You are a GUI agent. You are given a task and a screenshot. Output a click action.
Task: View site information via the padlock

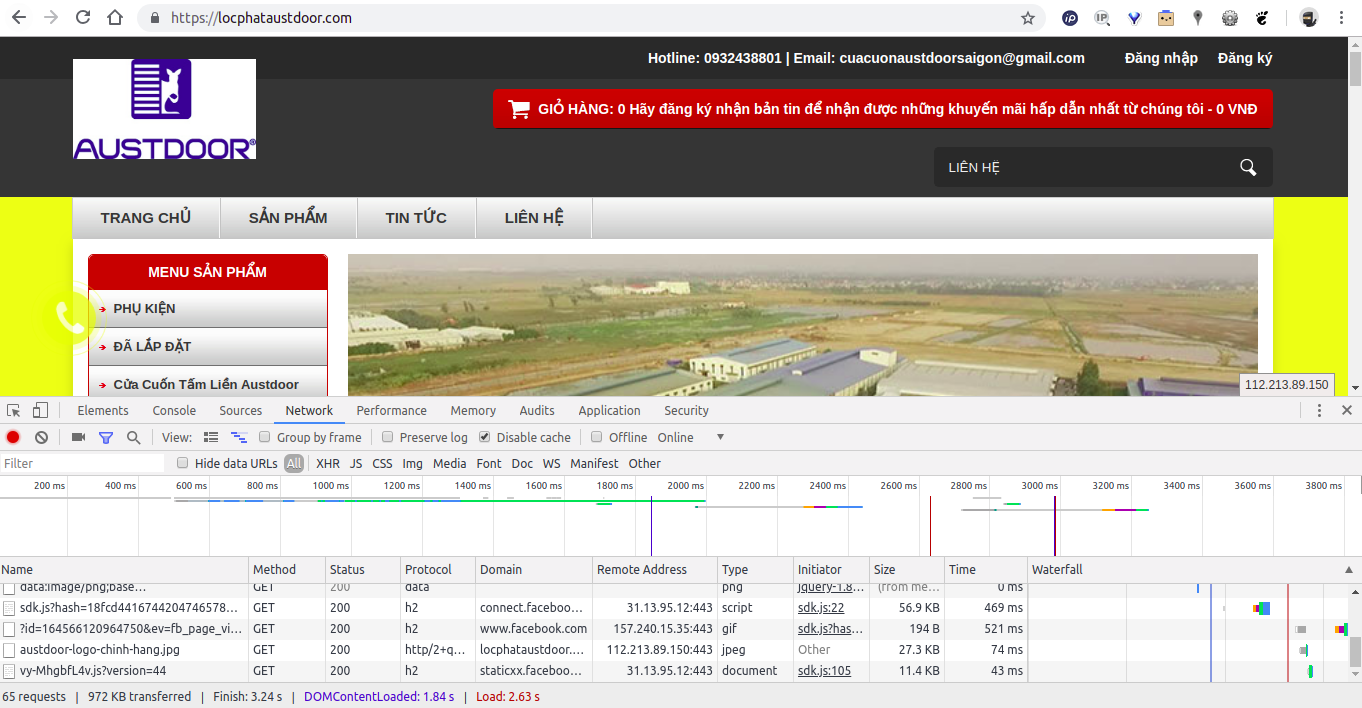click(154, 18)
